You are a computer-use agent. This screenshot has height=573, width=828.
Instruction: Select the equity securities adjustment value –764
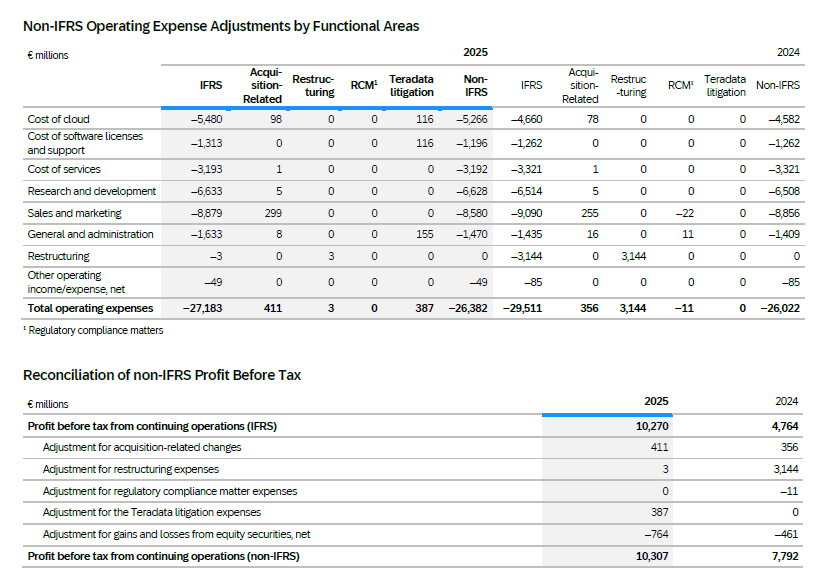coord(656,534)
